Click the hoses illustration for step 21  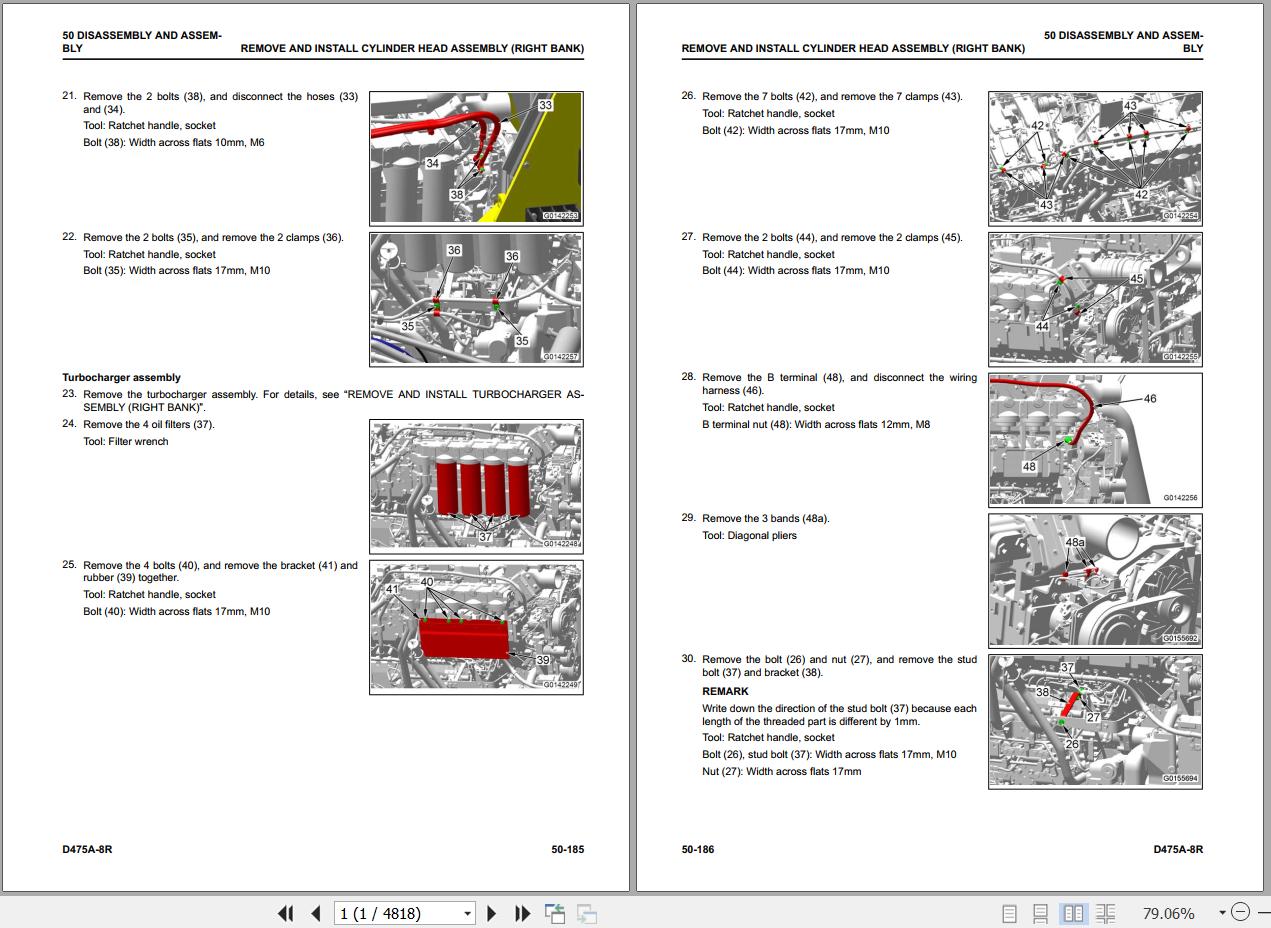click(x=476, y=158)
